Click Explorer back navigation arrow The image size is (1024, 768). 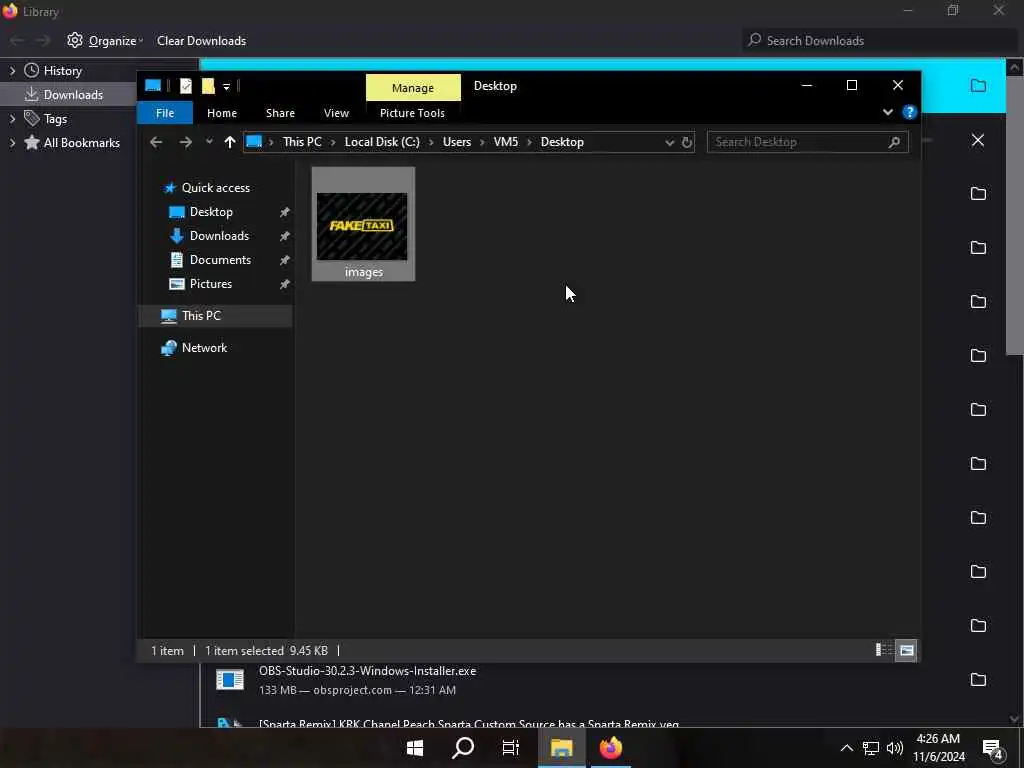point(155,142)
